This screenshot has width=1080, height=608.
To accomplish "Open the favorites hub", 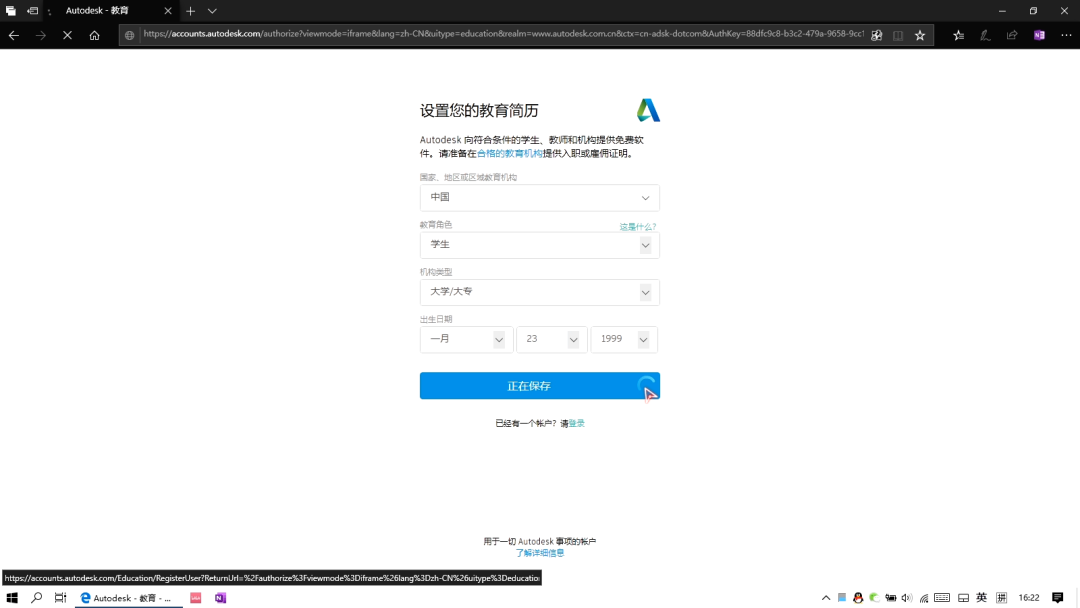I will coord(958,35).
